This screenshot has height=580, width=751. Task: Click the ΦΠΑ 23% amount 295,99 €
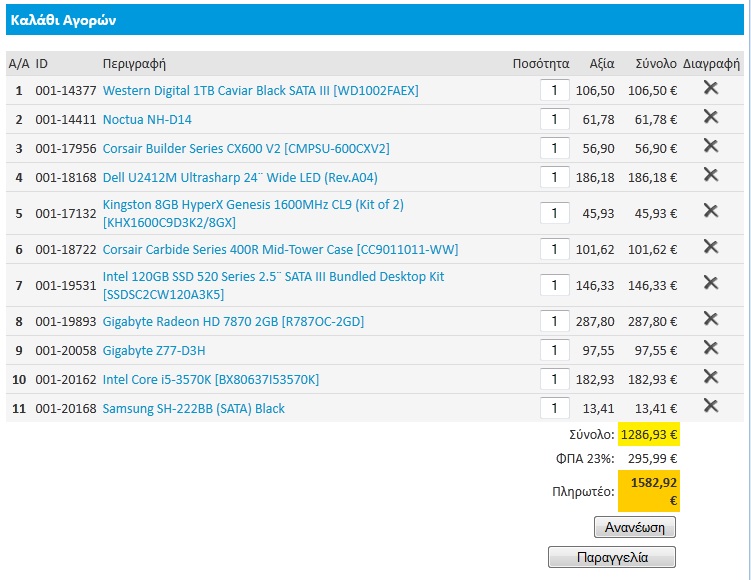pyautogui.click(x=652, y=459)
